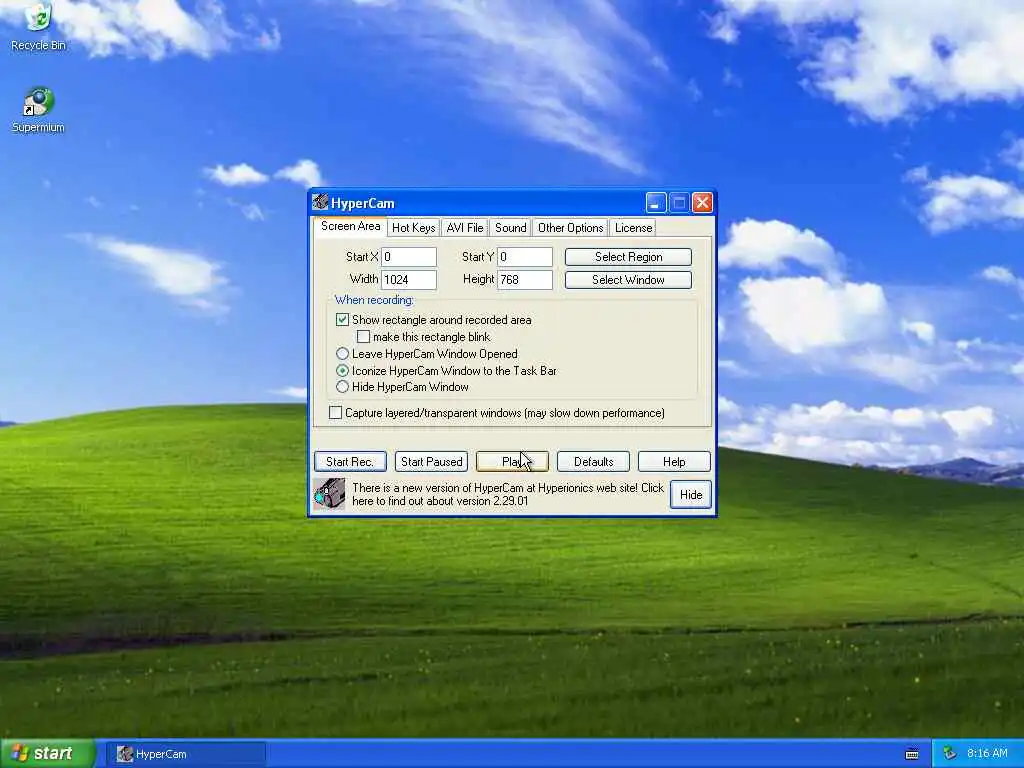
Task: Enable Capture layered/transparent windows checkbox
Action: point(335,413)
